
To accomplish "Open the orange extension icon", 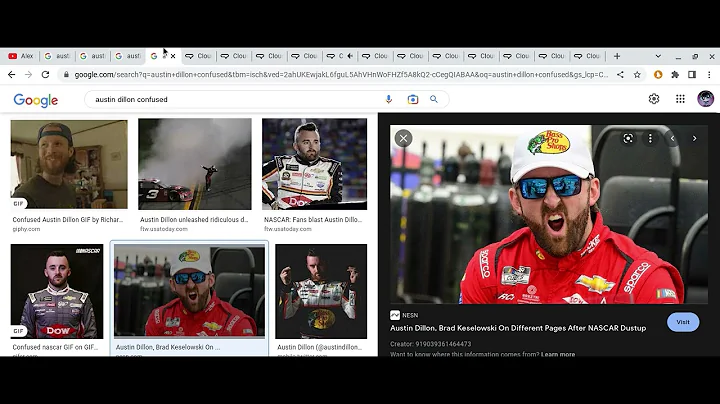I will (658, 74).
